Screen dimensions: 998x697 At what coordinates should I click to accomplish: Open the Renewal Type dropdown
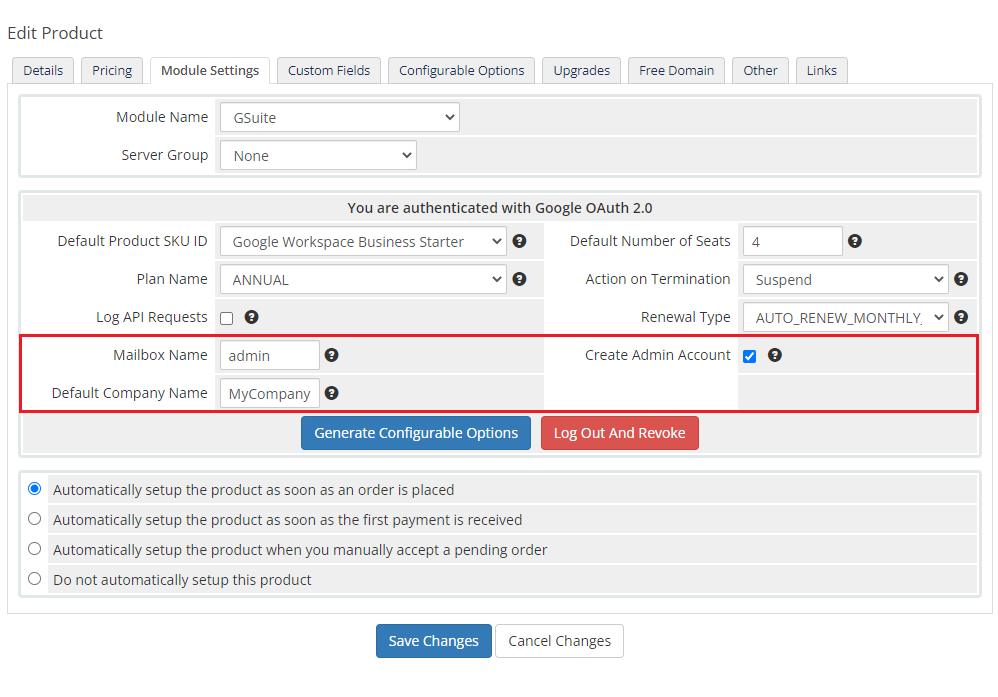(845, 318)
